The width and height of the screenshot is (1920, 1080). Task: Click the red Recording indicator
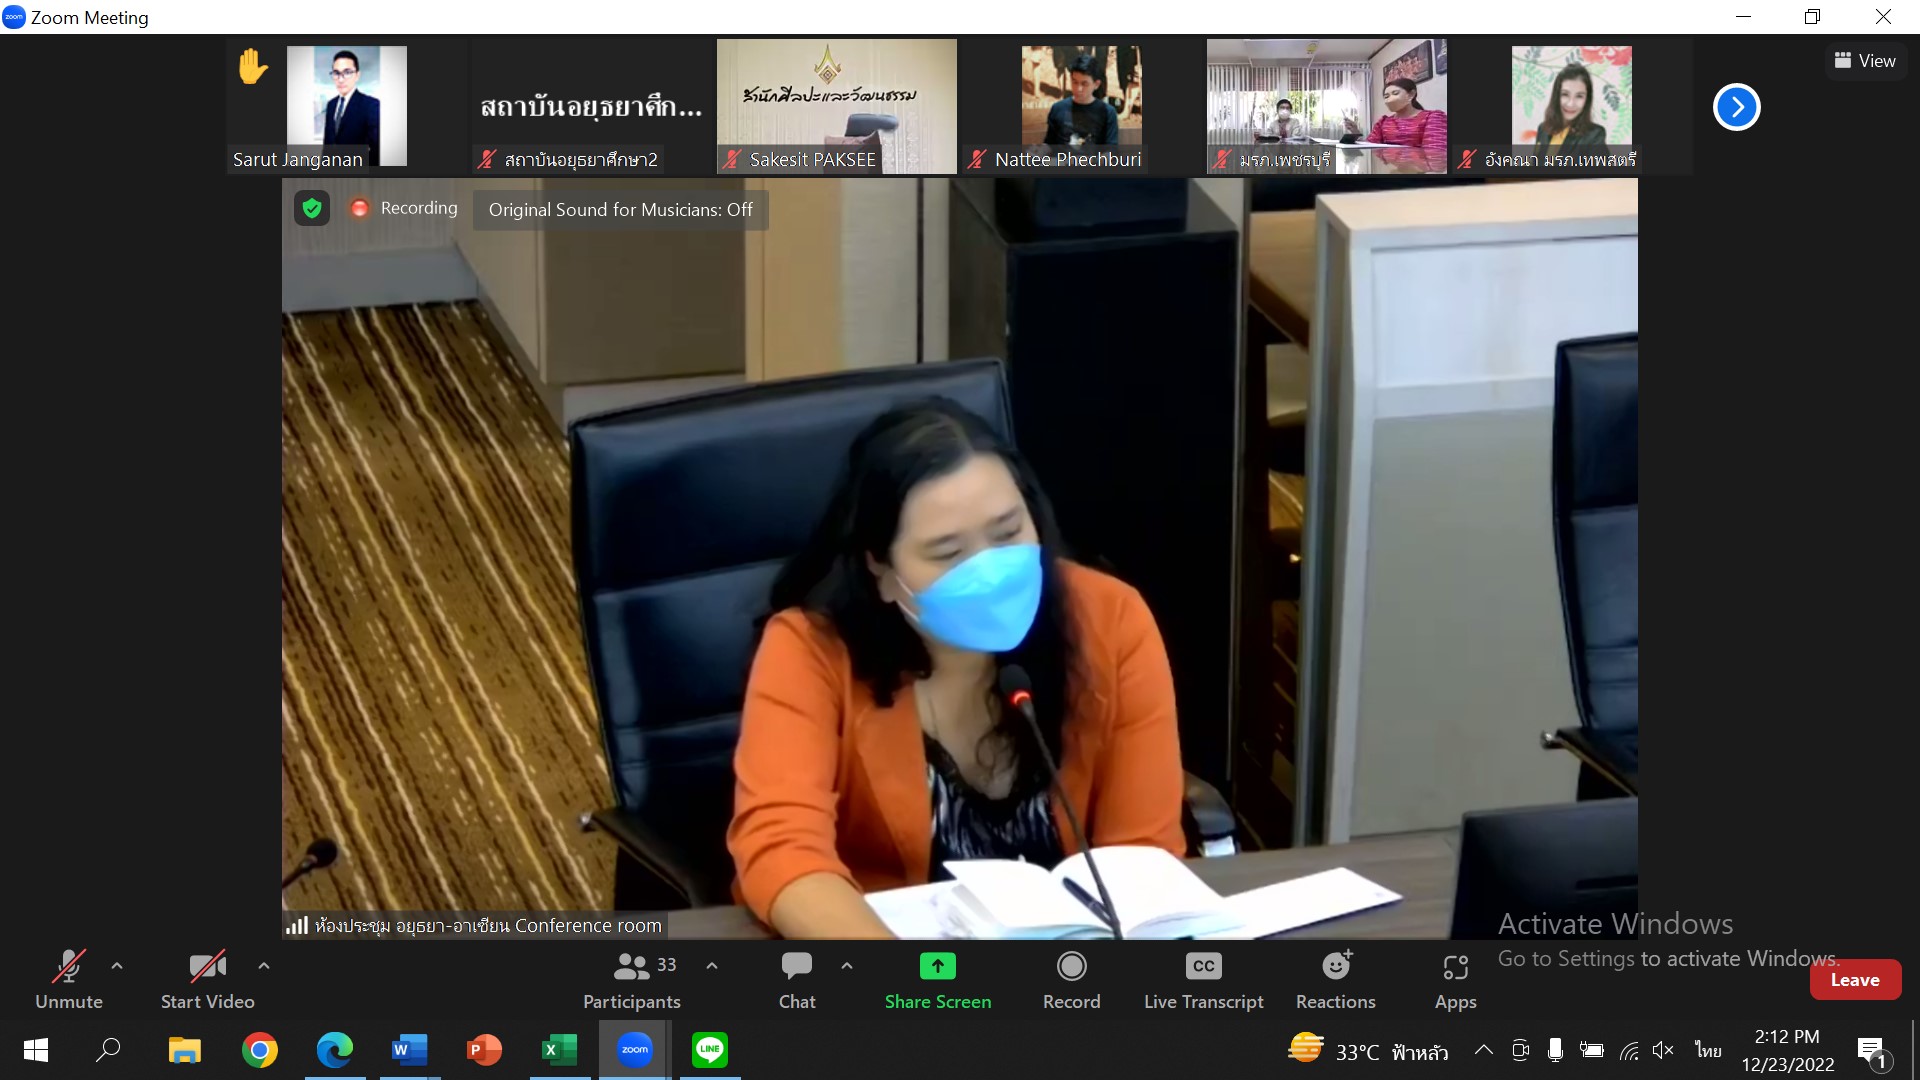pyautogui.click(x=403, y=208)
